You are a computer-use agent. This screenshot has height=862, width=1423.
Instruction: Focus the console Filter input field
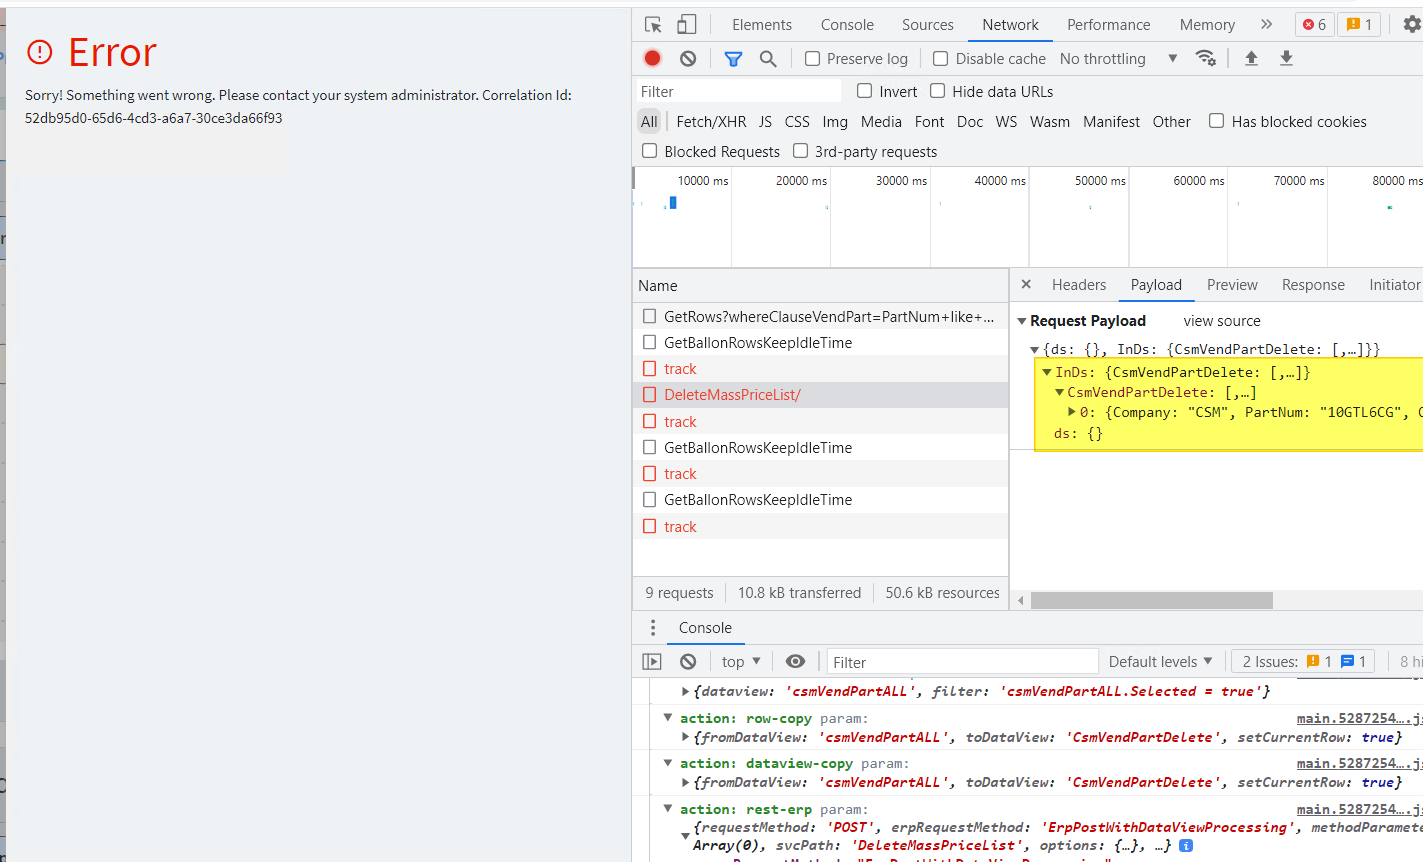[962, 662]
